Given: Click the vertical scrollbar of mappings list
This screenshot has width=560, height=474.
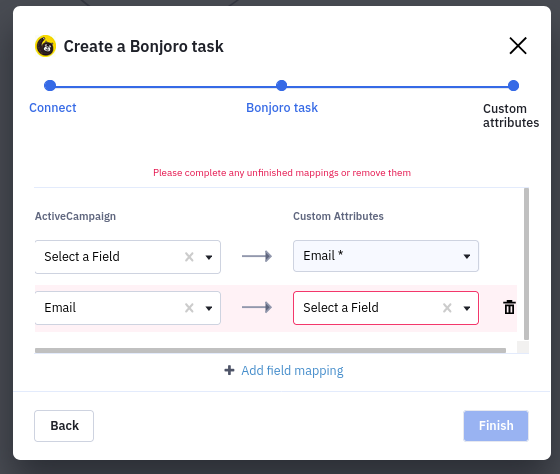Looking at the screenshot, I should [x=526, y=264].
